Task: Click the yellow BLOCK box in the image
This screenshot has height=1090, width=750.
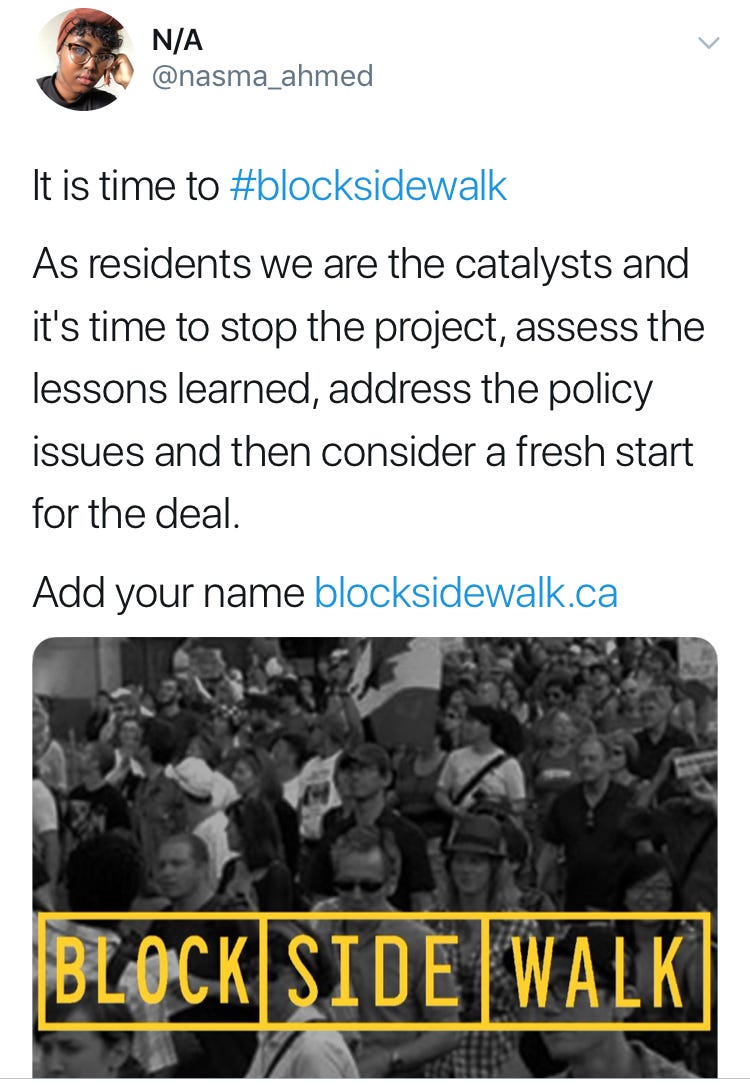Action: pyautogui.click(x=152, y=970)
